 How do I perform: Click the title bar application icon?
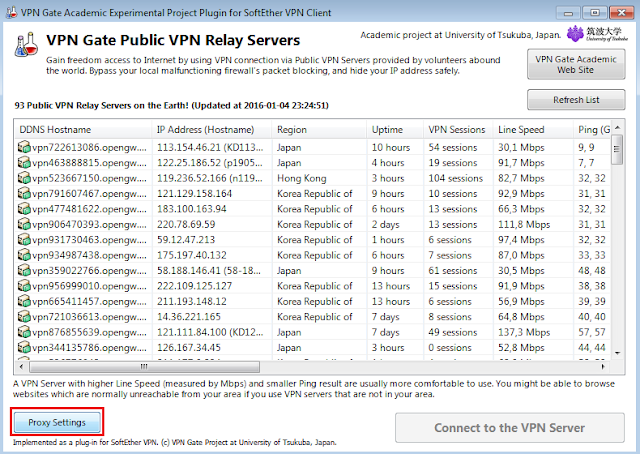coord(11,12)
